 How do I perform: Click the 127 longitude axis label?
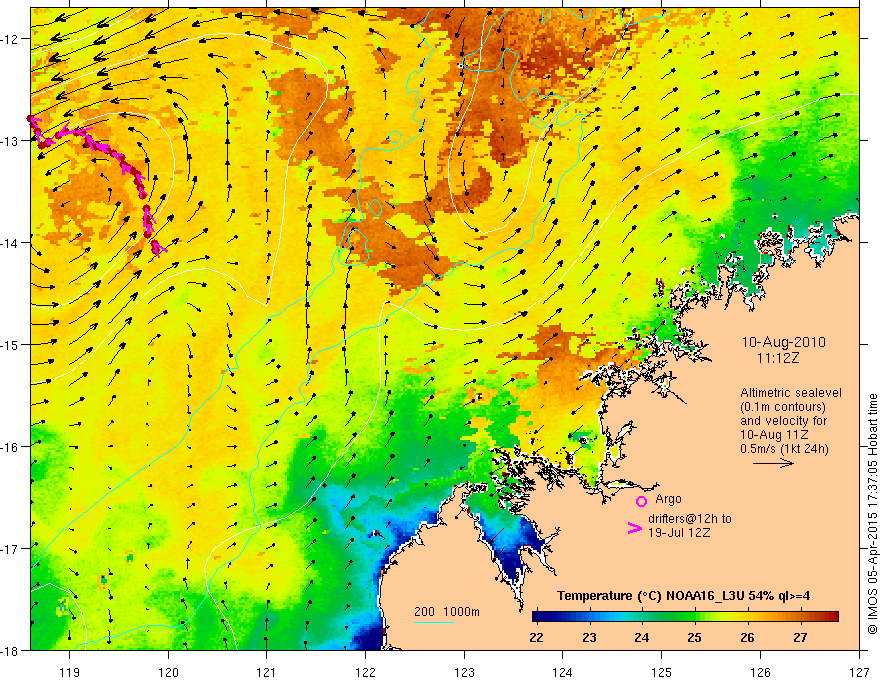point(859,672)
